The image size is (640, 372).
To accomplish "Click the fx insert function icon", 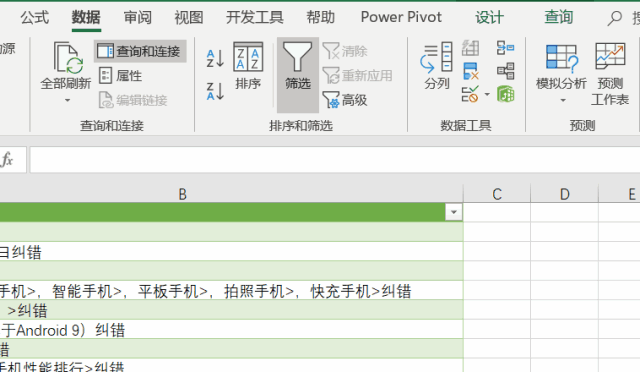I will (x=7, y=160).
